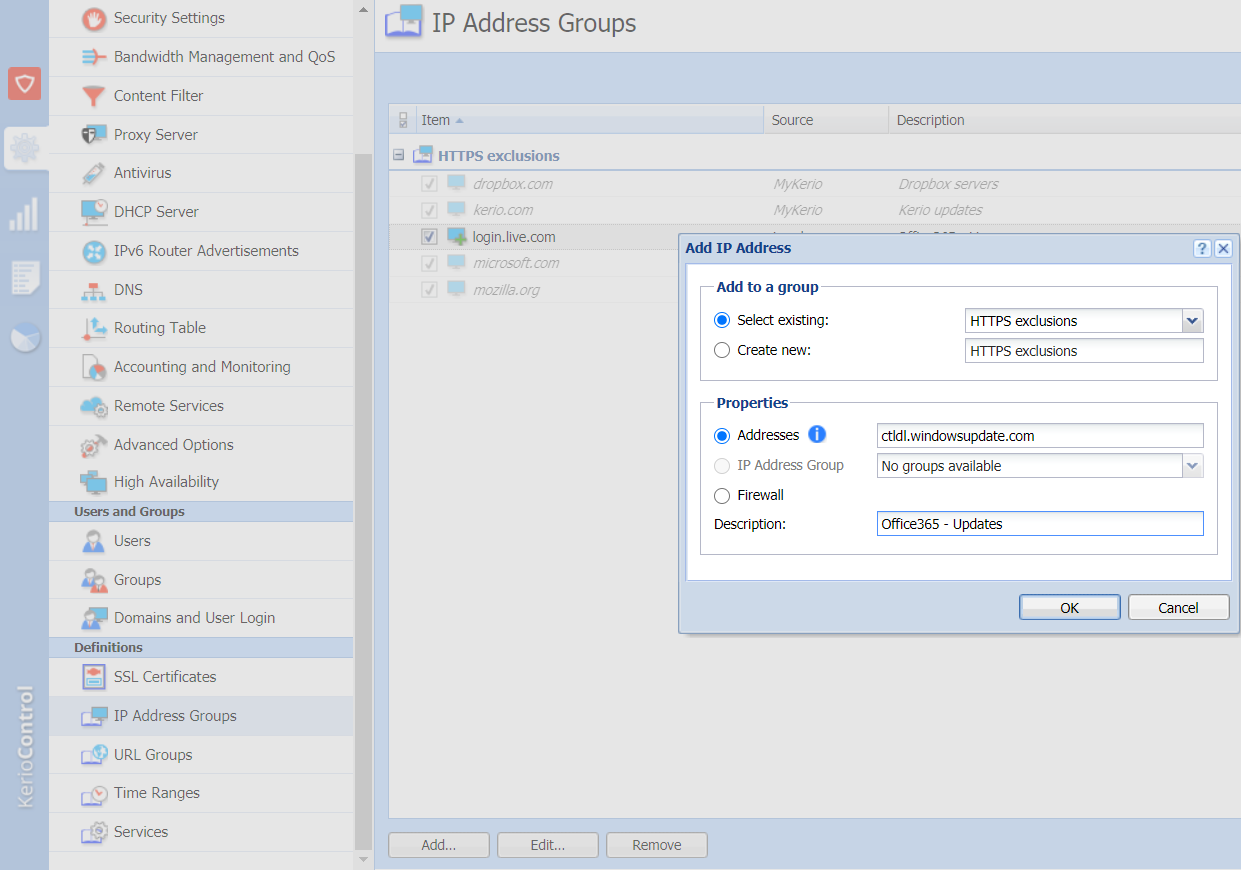
Task: Go to the Content Filter section
Action: pyautogui.click(x=201, y=96)
